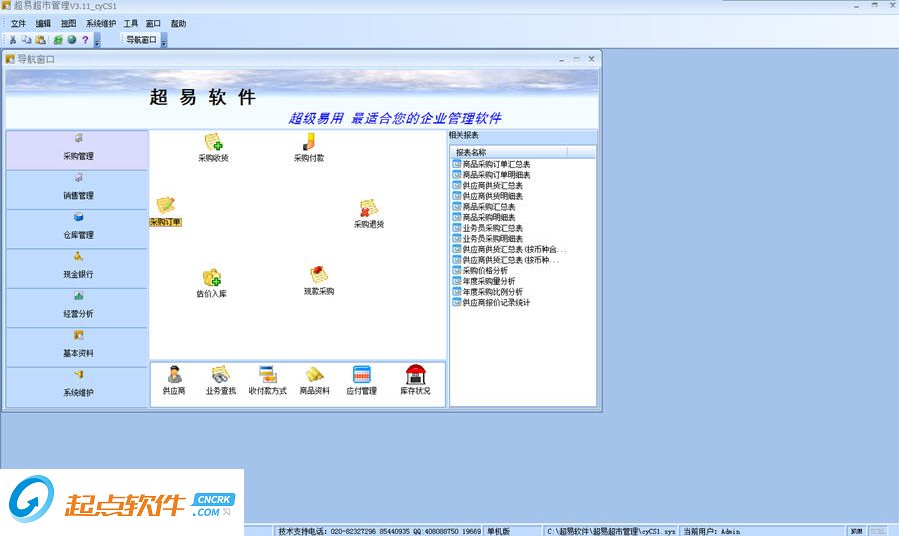Screen dimensions: 899x536
Task: Open the 窗口 menu
Action: (x=153, y=24)
